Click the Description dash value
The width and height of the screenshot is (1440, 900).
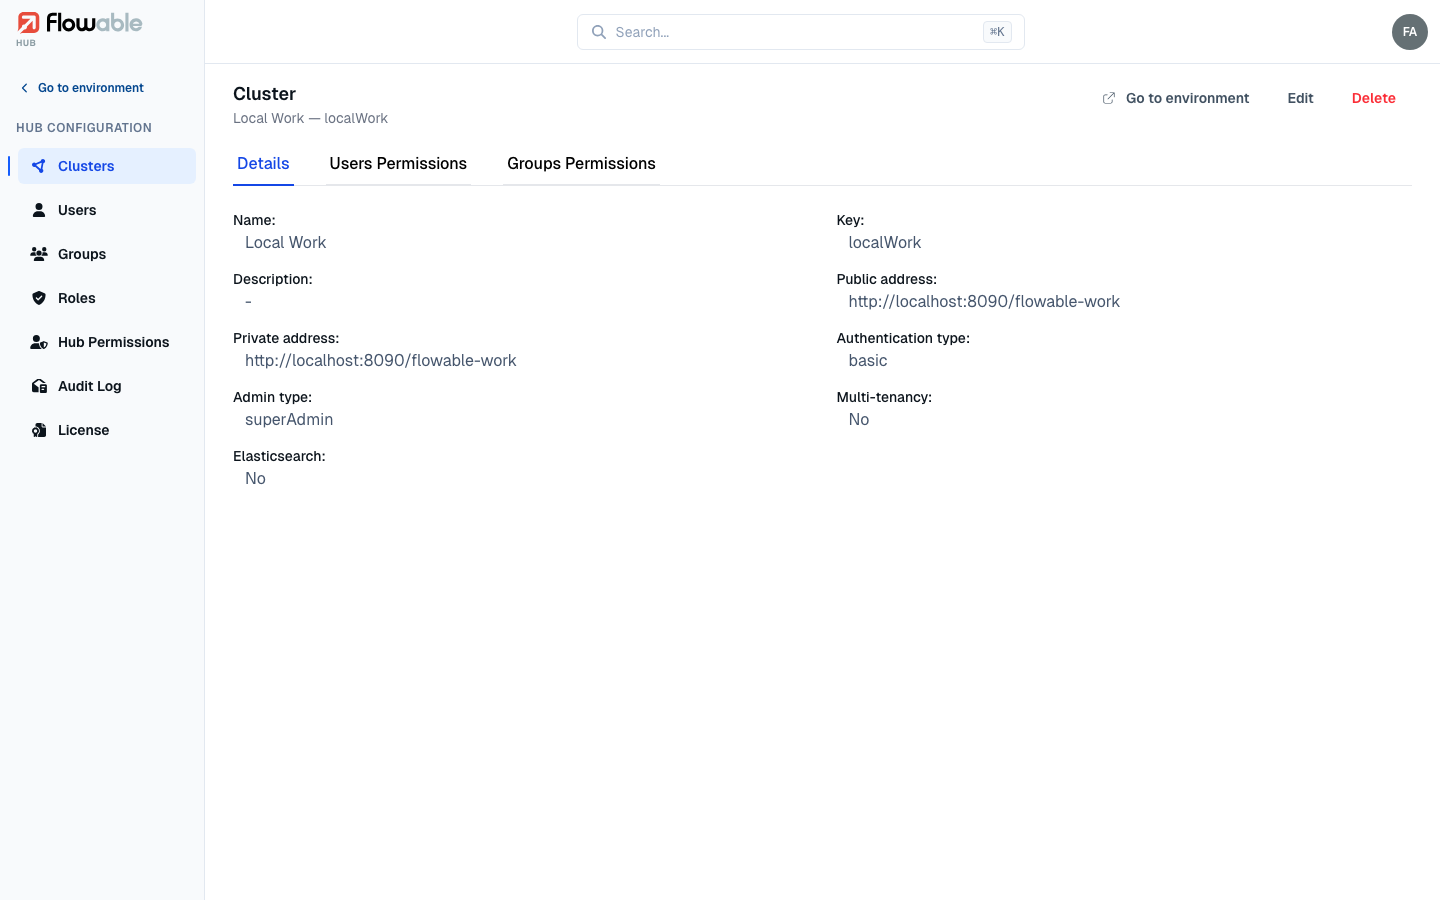point(248,302)
